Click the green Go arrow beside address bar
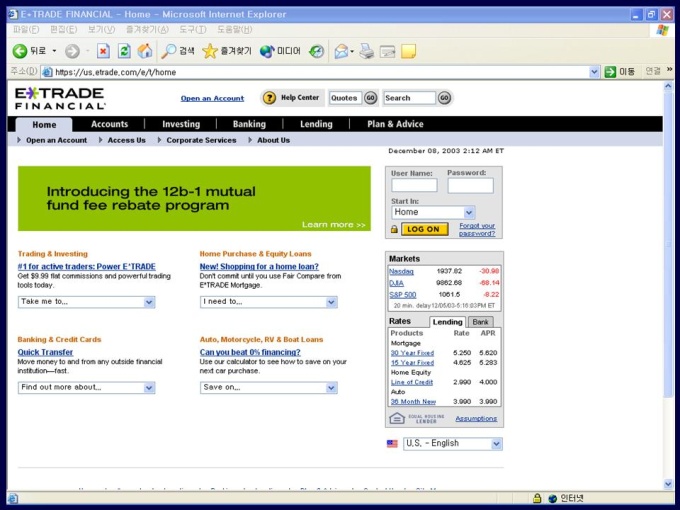 coord(610,72)
